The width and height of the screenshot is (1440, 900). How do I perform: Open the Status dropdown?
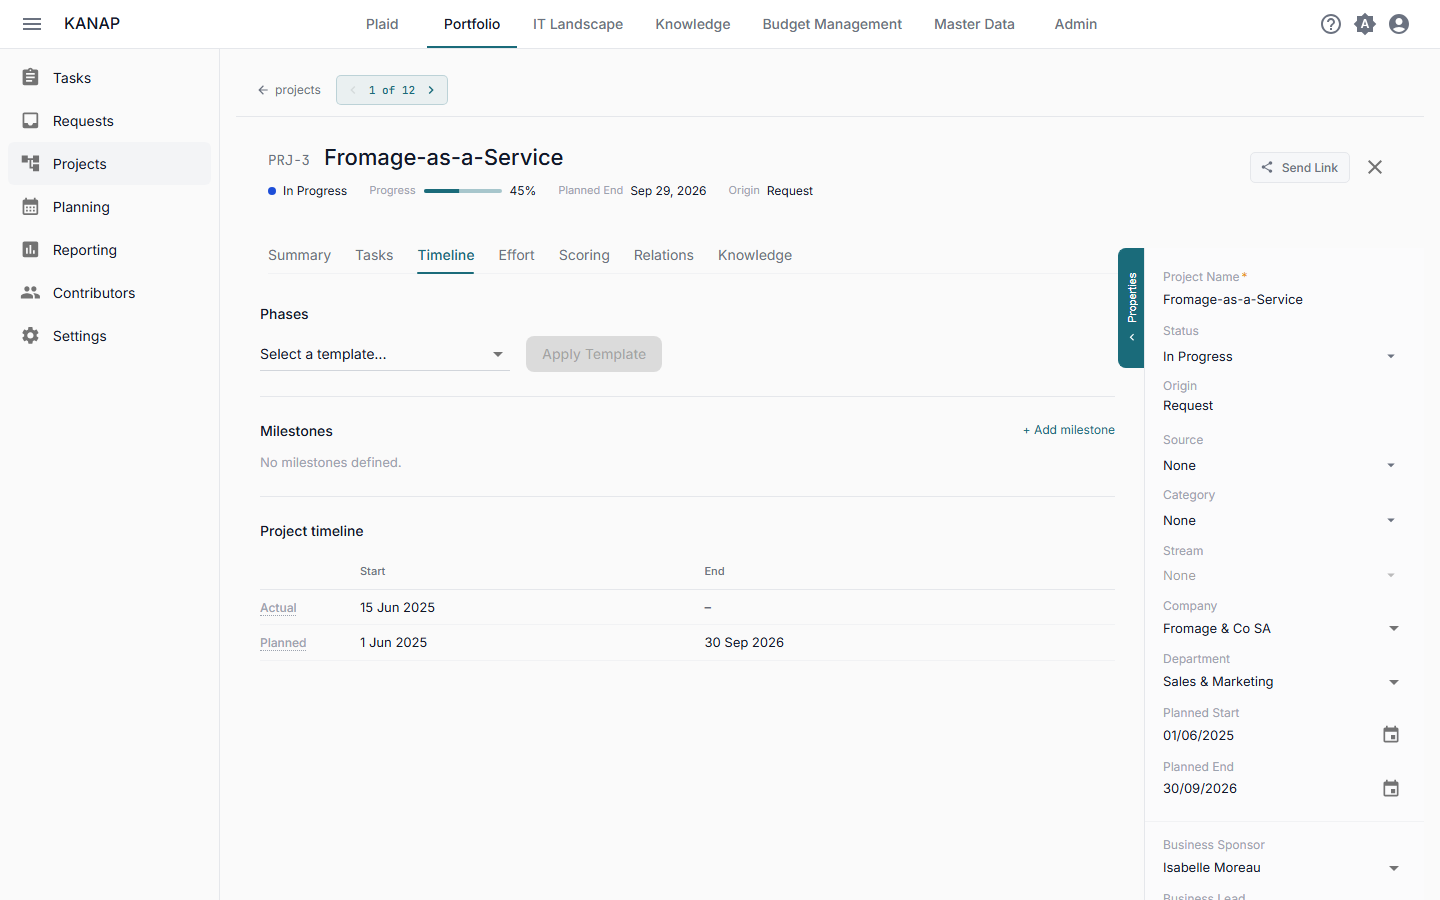(x=1280, y=357)
